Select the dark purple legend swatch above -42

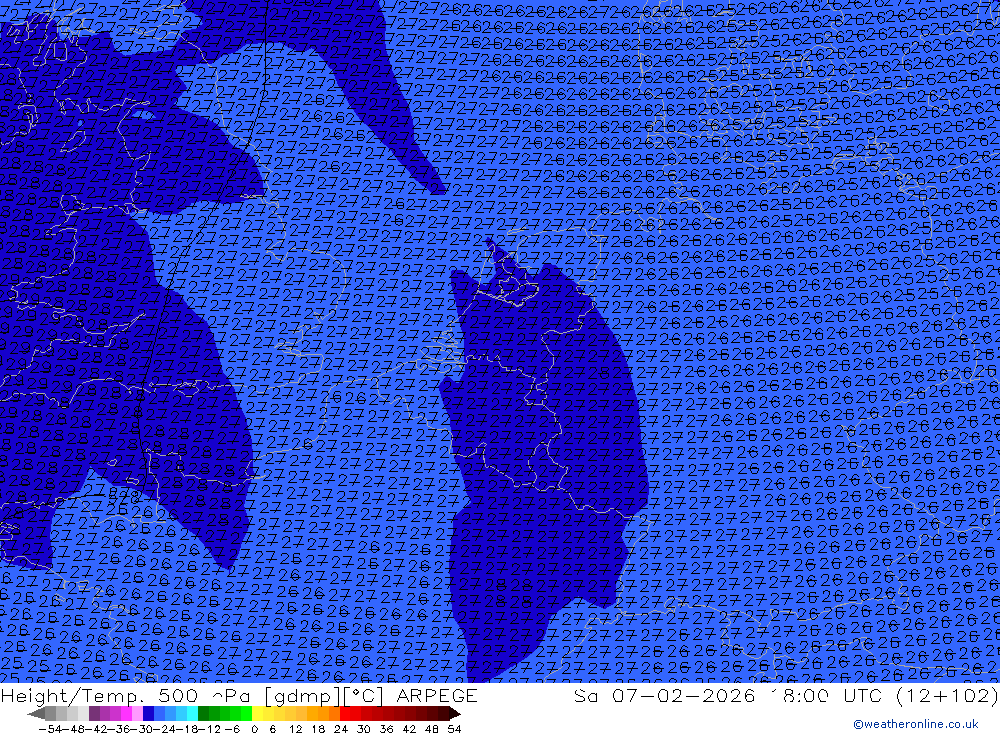tap(94, 714)
